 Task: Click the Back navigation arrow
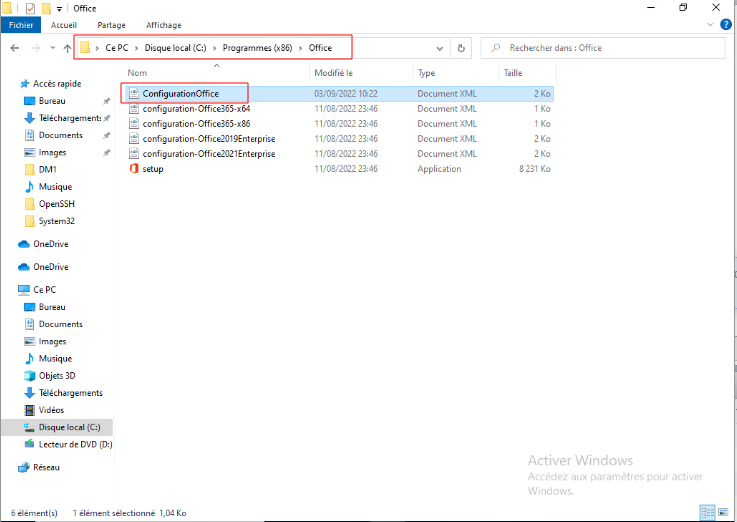point(14,47)
